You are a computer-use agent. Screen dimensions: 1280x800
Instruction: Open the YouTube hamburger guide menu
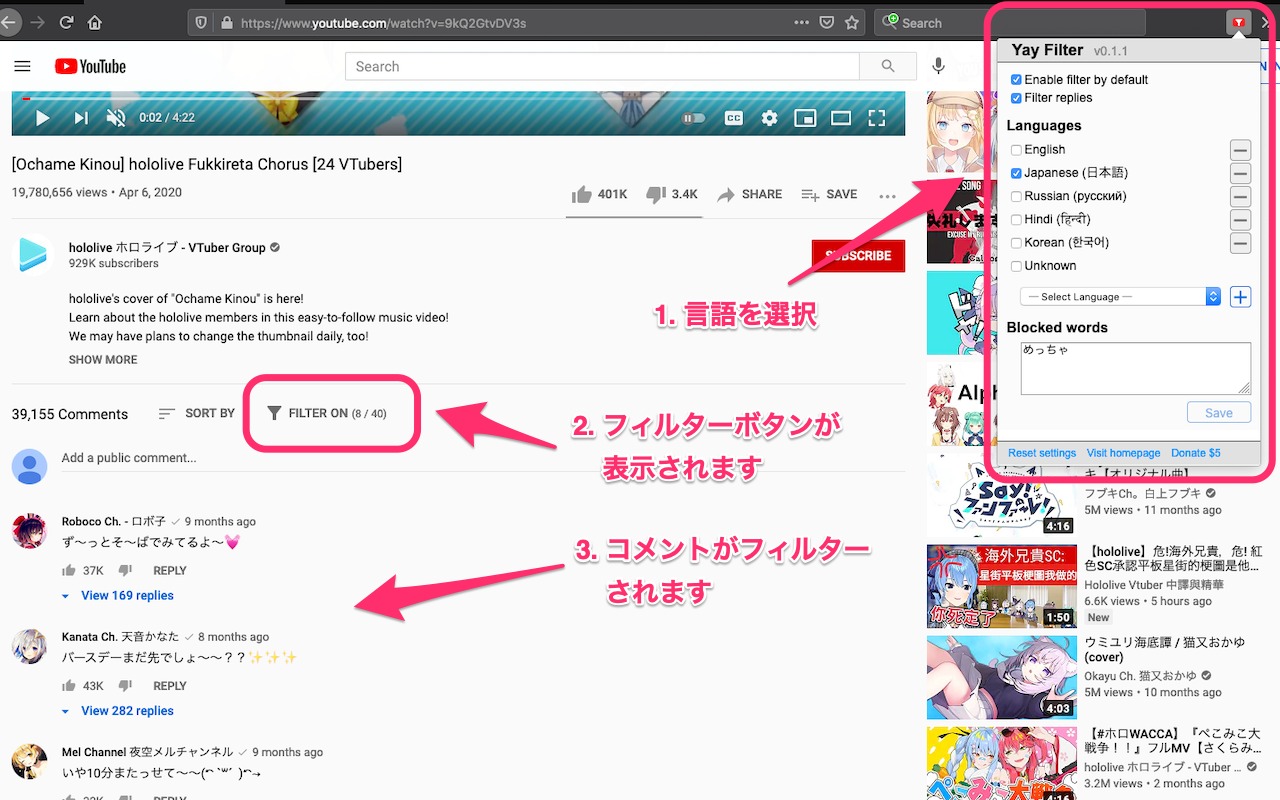[x=23, y=67]
